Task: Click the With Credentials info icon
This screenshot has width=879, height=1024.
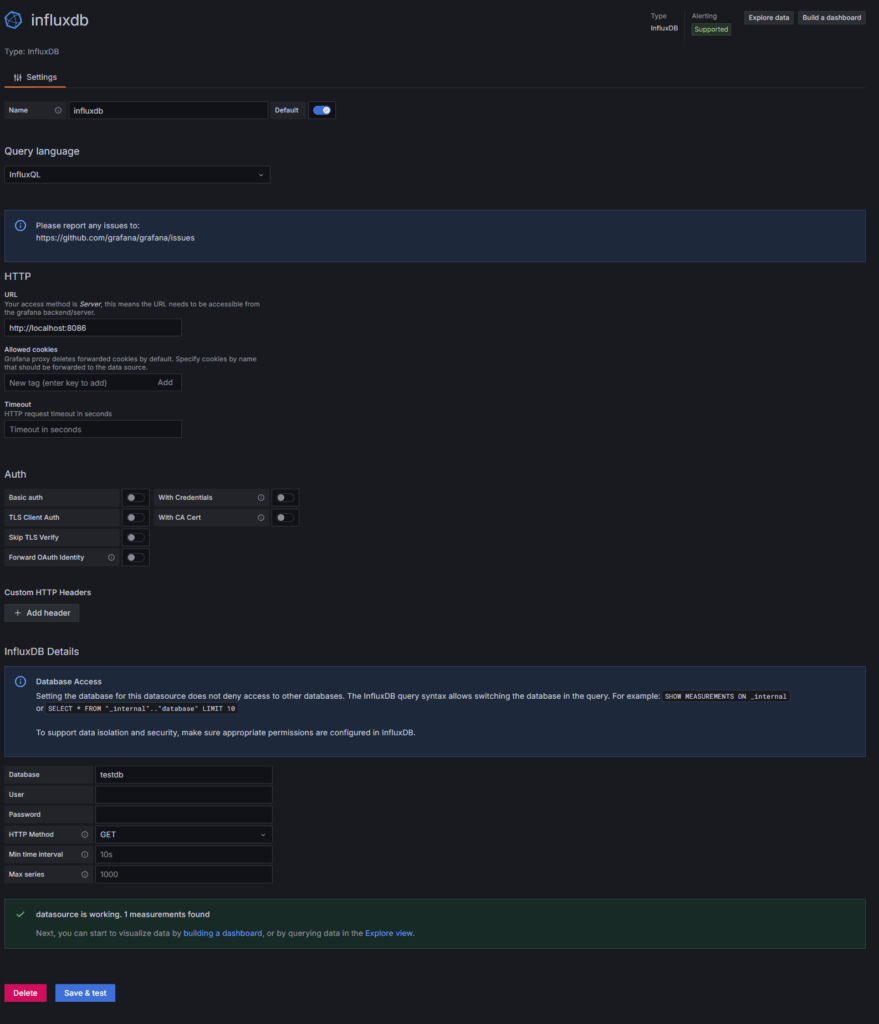Action: (261, 498)
